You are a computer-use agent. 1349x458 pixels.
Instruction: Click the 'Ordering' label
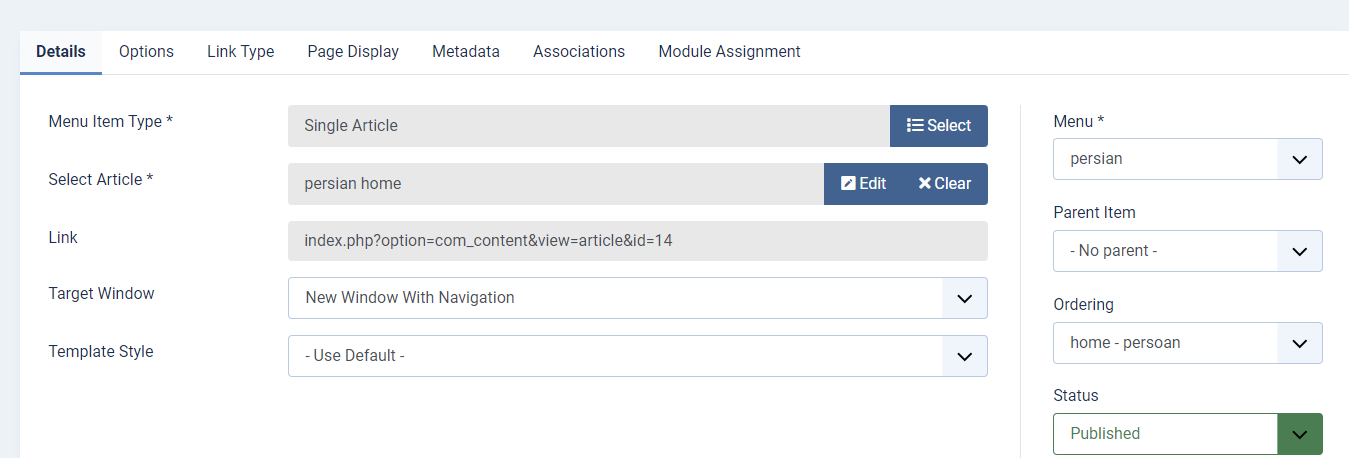point(1084,305)
